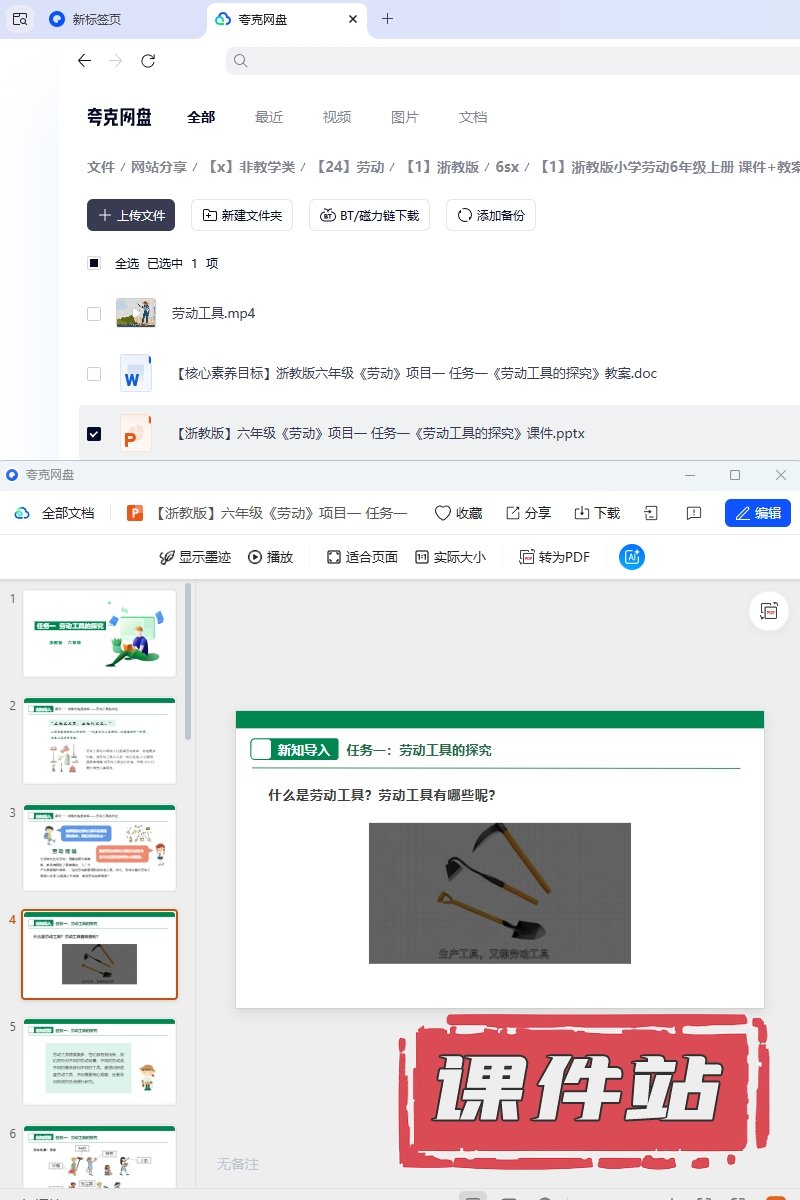Click the AI assistant icon in viewer toolbar

click(631, 557)
